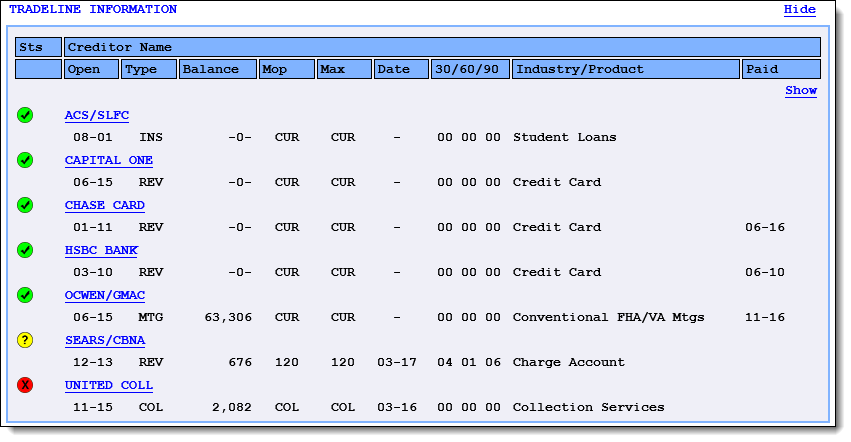Click green check status icon for ACS/SLFC
The height and width of the screenshot is (442, 851).
click(x=25, y=115)
